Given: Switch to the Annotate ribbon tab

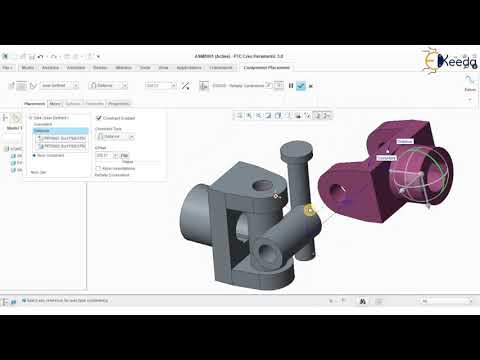Looking at the screenshot, I should click(76, 68).
